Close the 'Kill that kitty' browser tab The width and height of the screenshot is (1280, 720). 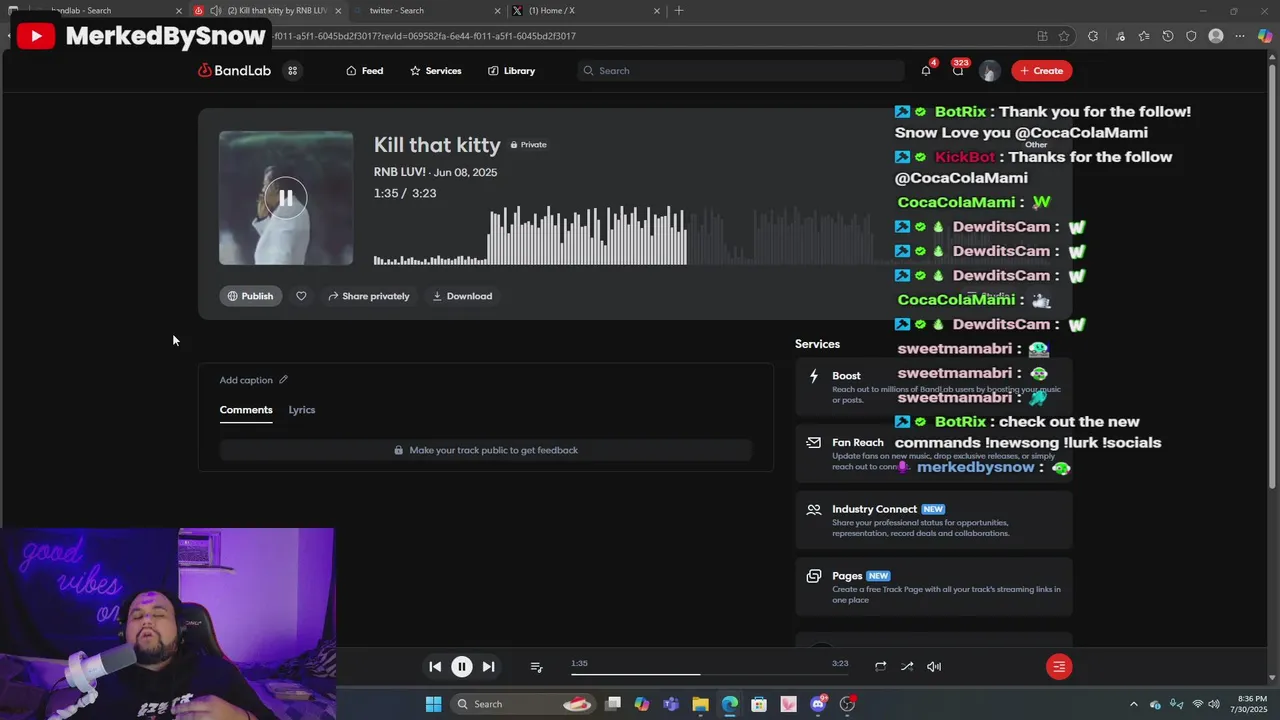tap(338, 11)
